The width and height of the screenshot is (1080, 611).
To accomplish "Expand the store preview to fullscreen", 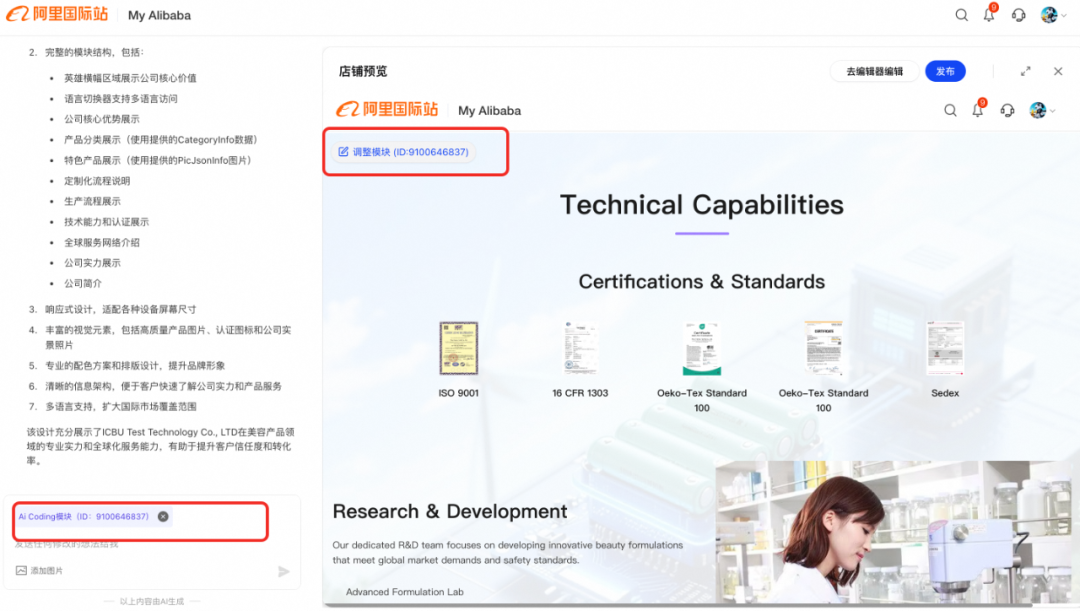I will (1026, 71).
